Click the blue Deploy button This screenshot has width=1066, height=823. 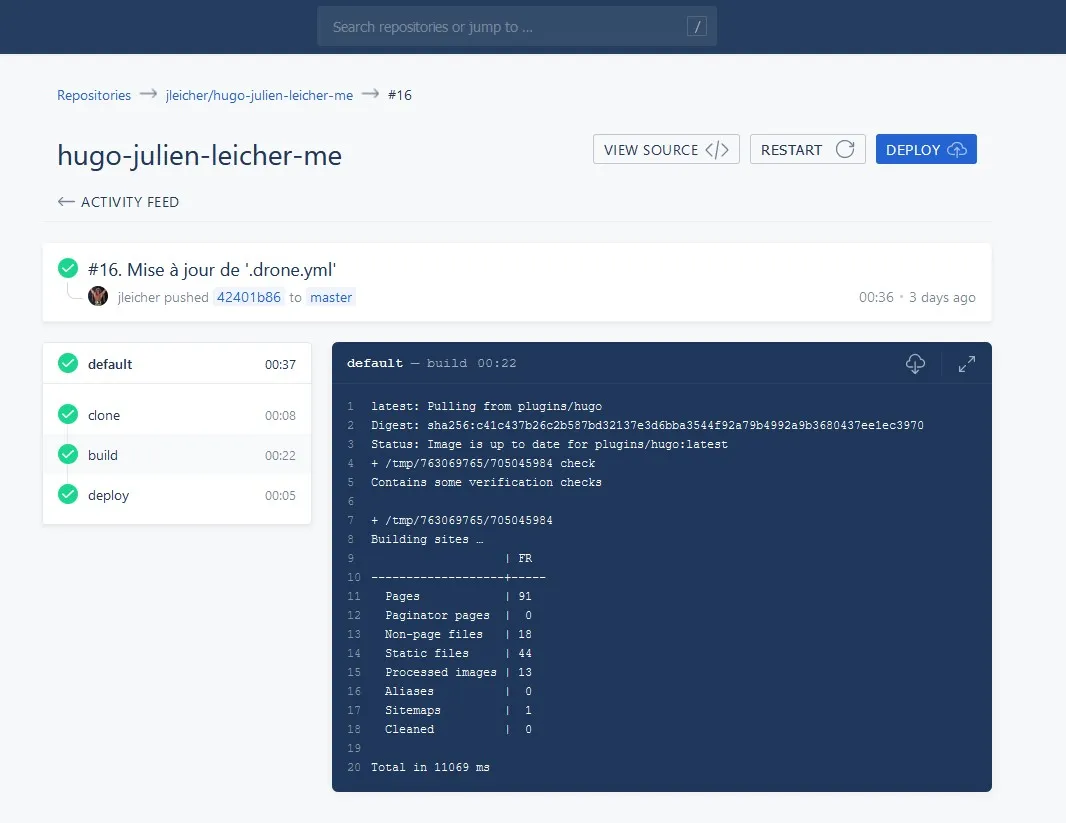[x=926, y=149]
